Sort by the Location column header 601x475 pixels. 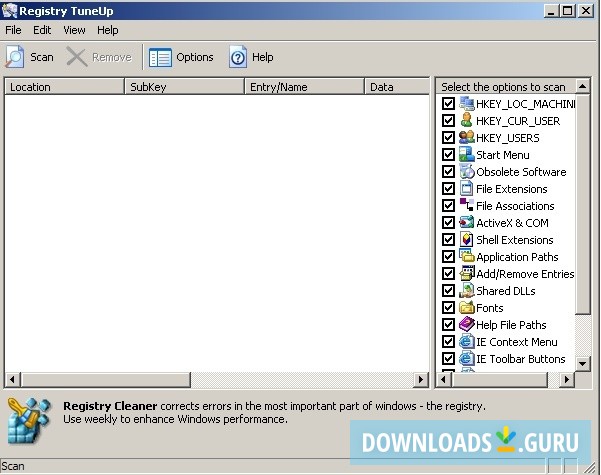(64, 87)
